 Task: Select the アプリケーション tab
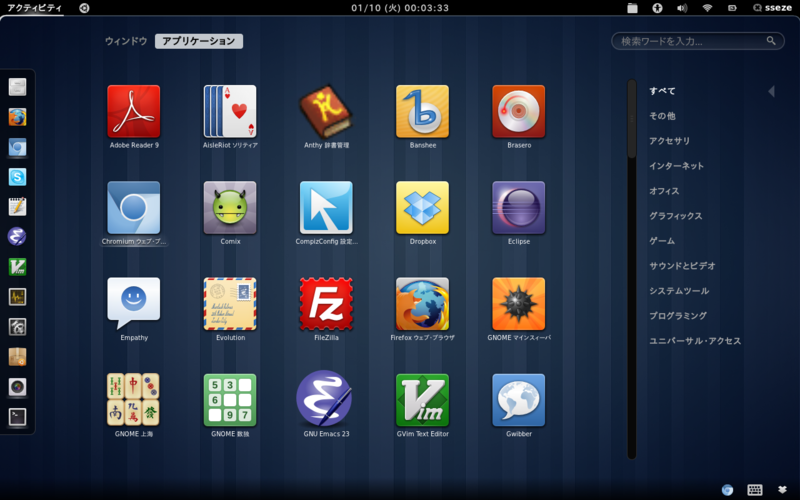click(199, 41)
